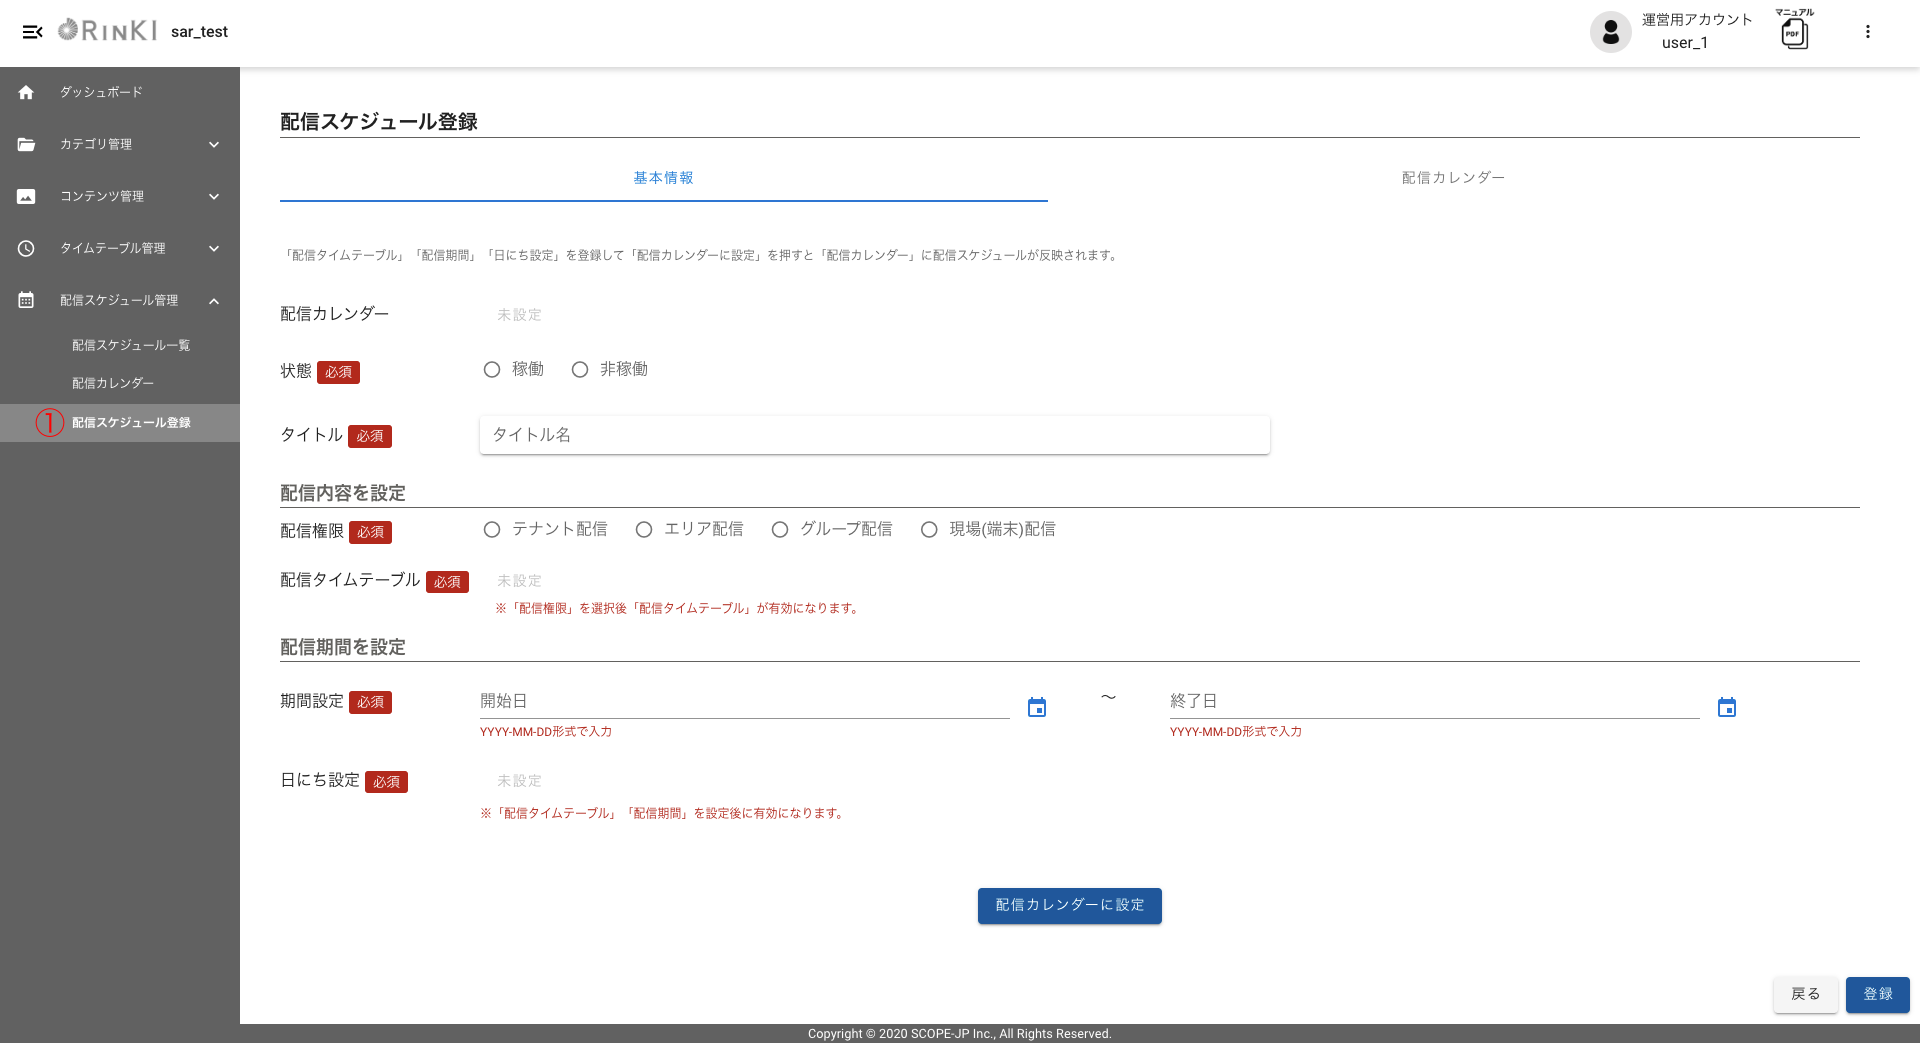Collapse the sidebar with the hamburger icon
The image size is (1920, 1043).
pos(32,32)
